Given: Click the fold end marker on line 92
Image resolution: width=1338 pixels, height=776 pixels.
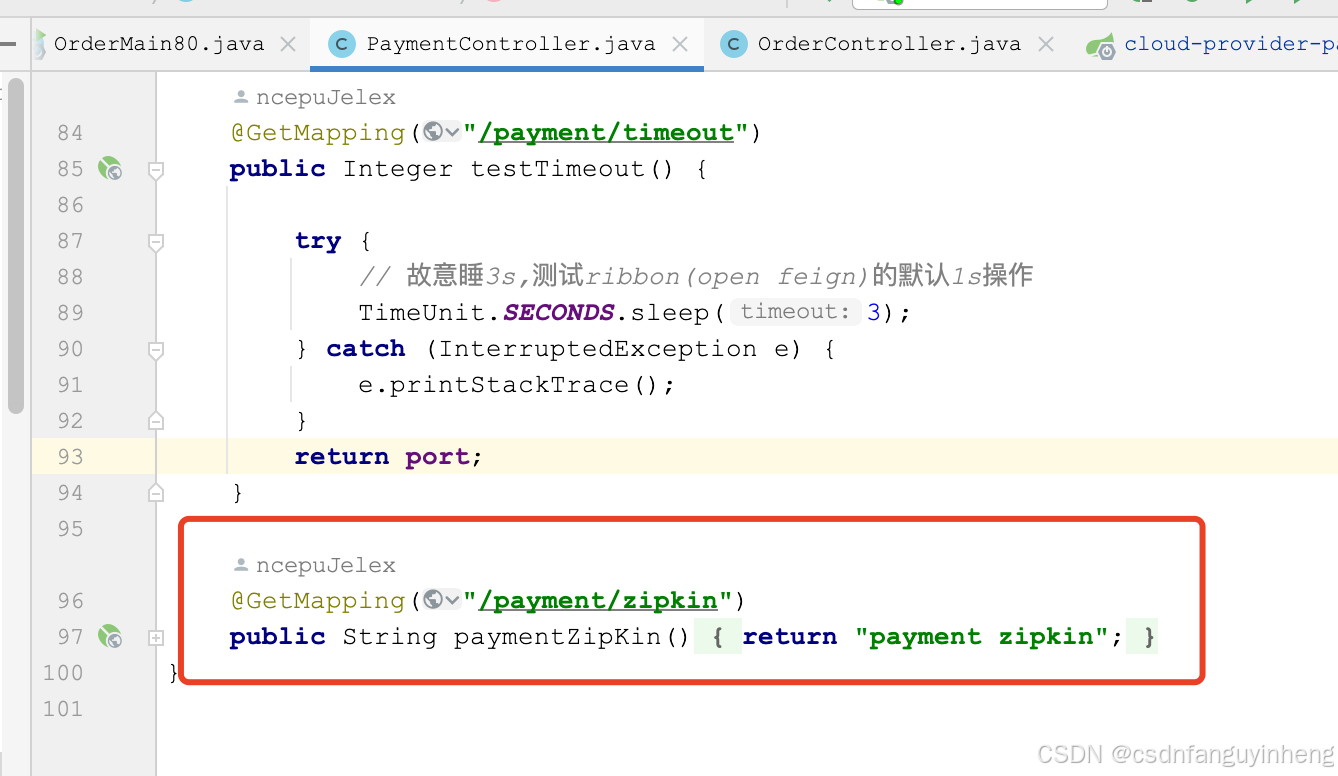Looking at the screenshot, I should (156, 421).
